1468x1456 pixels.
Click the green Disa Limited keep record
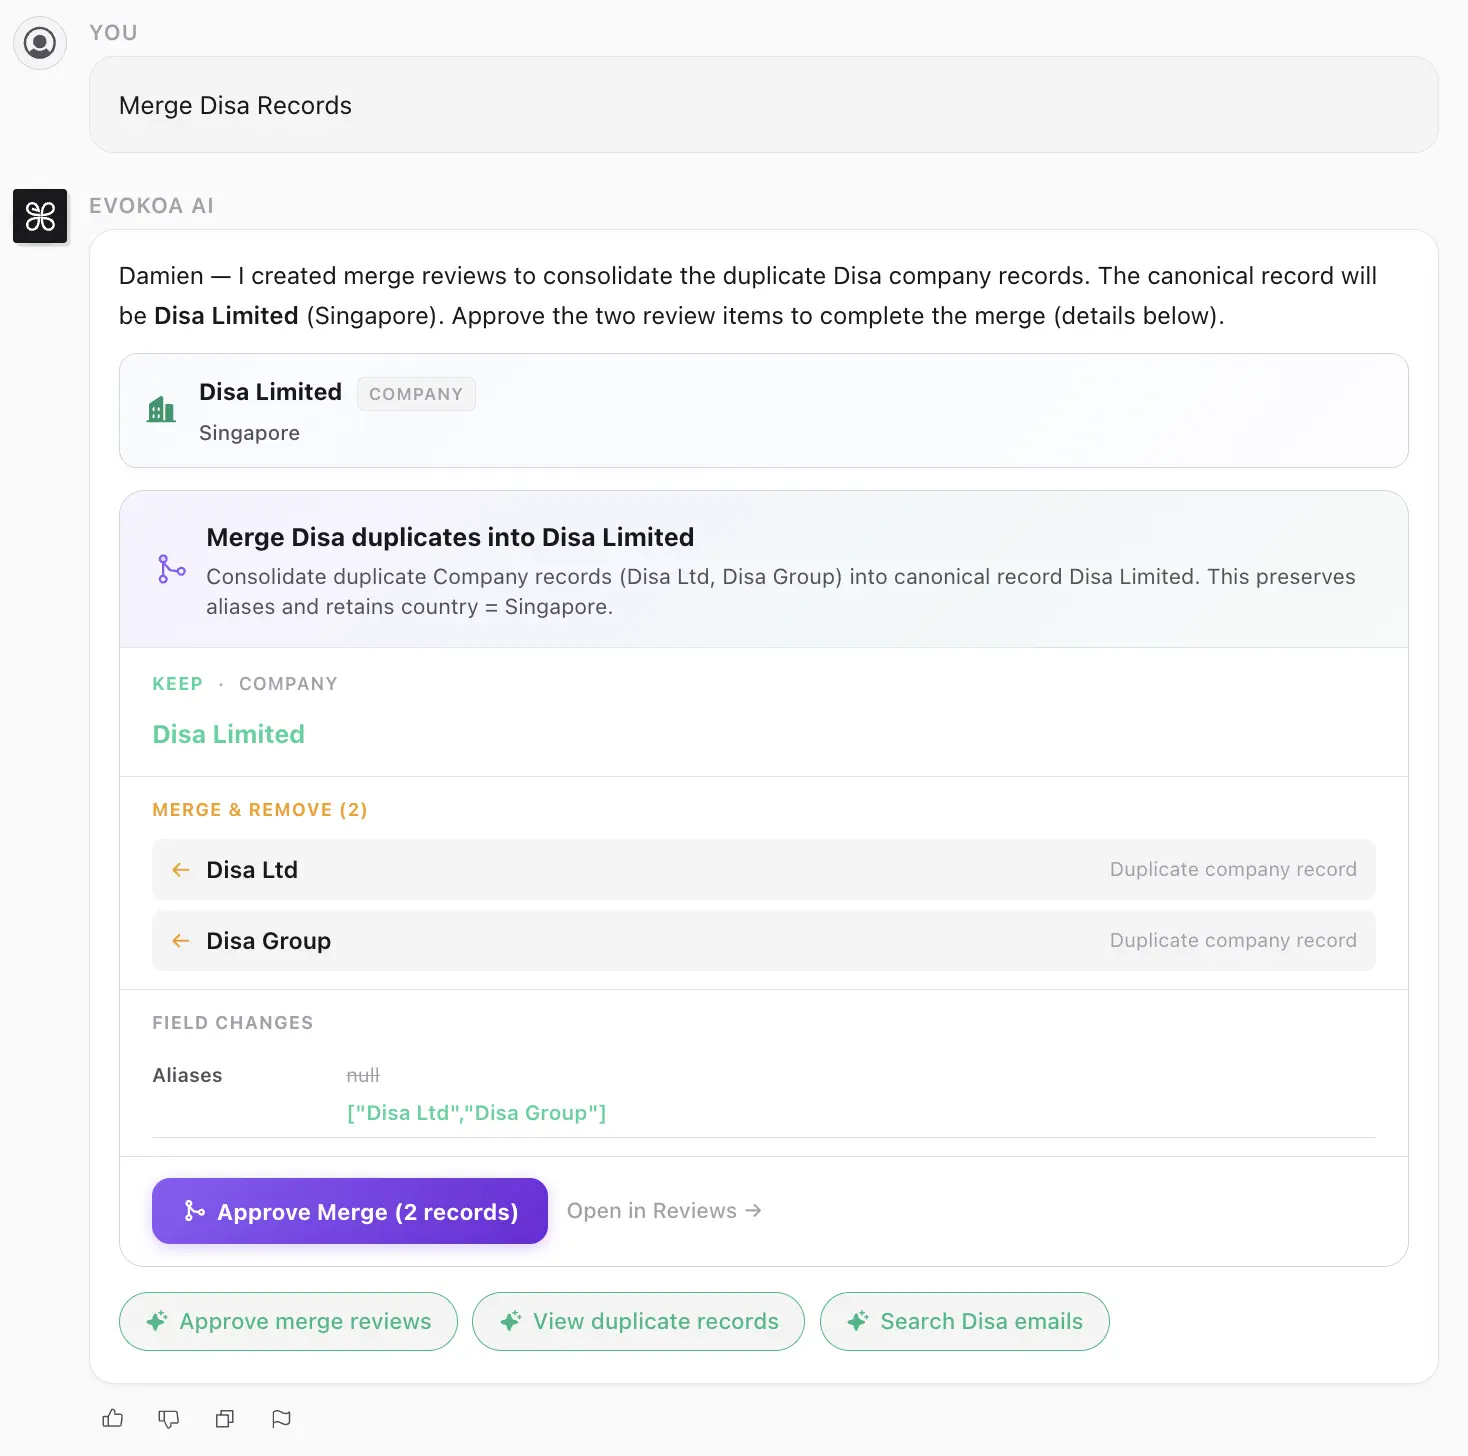pos(228,734)
